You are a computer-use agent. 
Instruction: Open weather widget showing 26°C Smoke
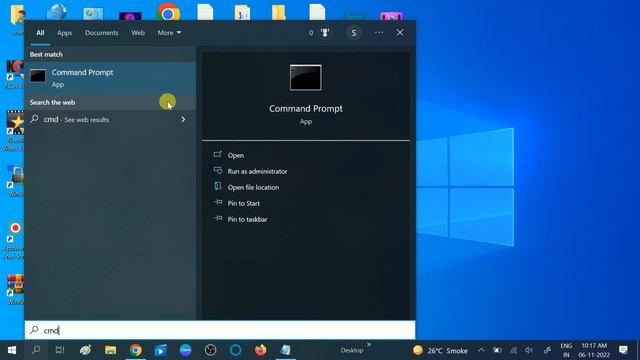click(x=440, y=351)
